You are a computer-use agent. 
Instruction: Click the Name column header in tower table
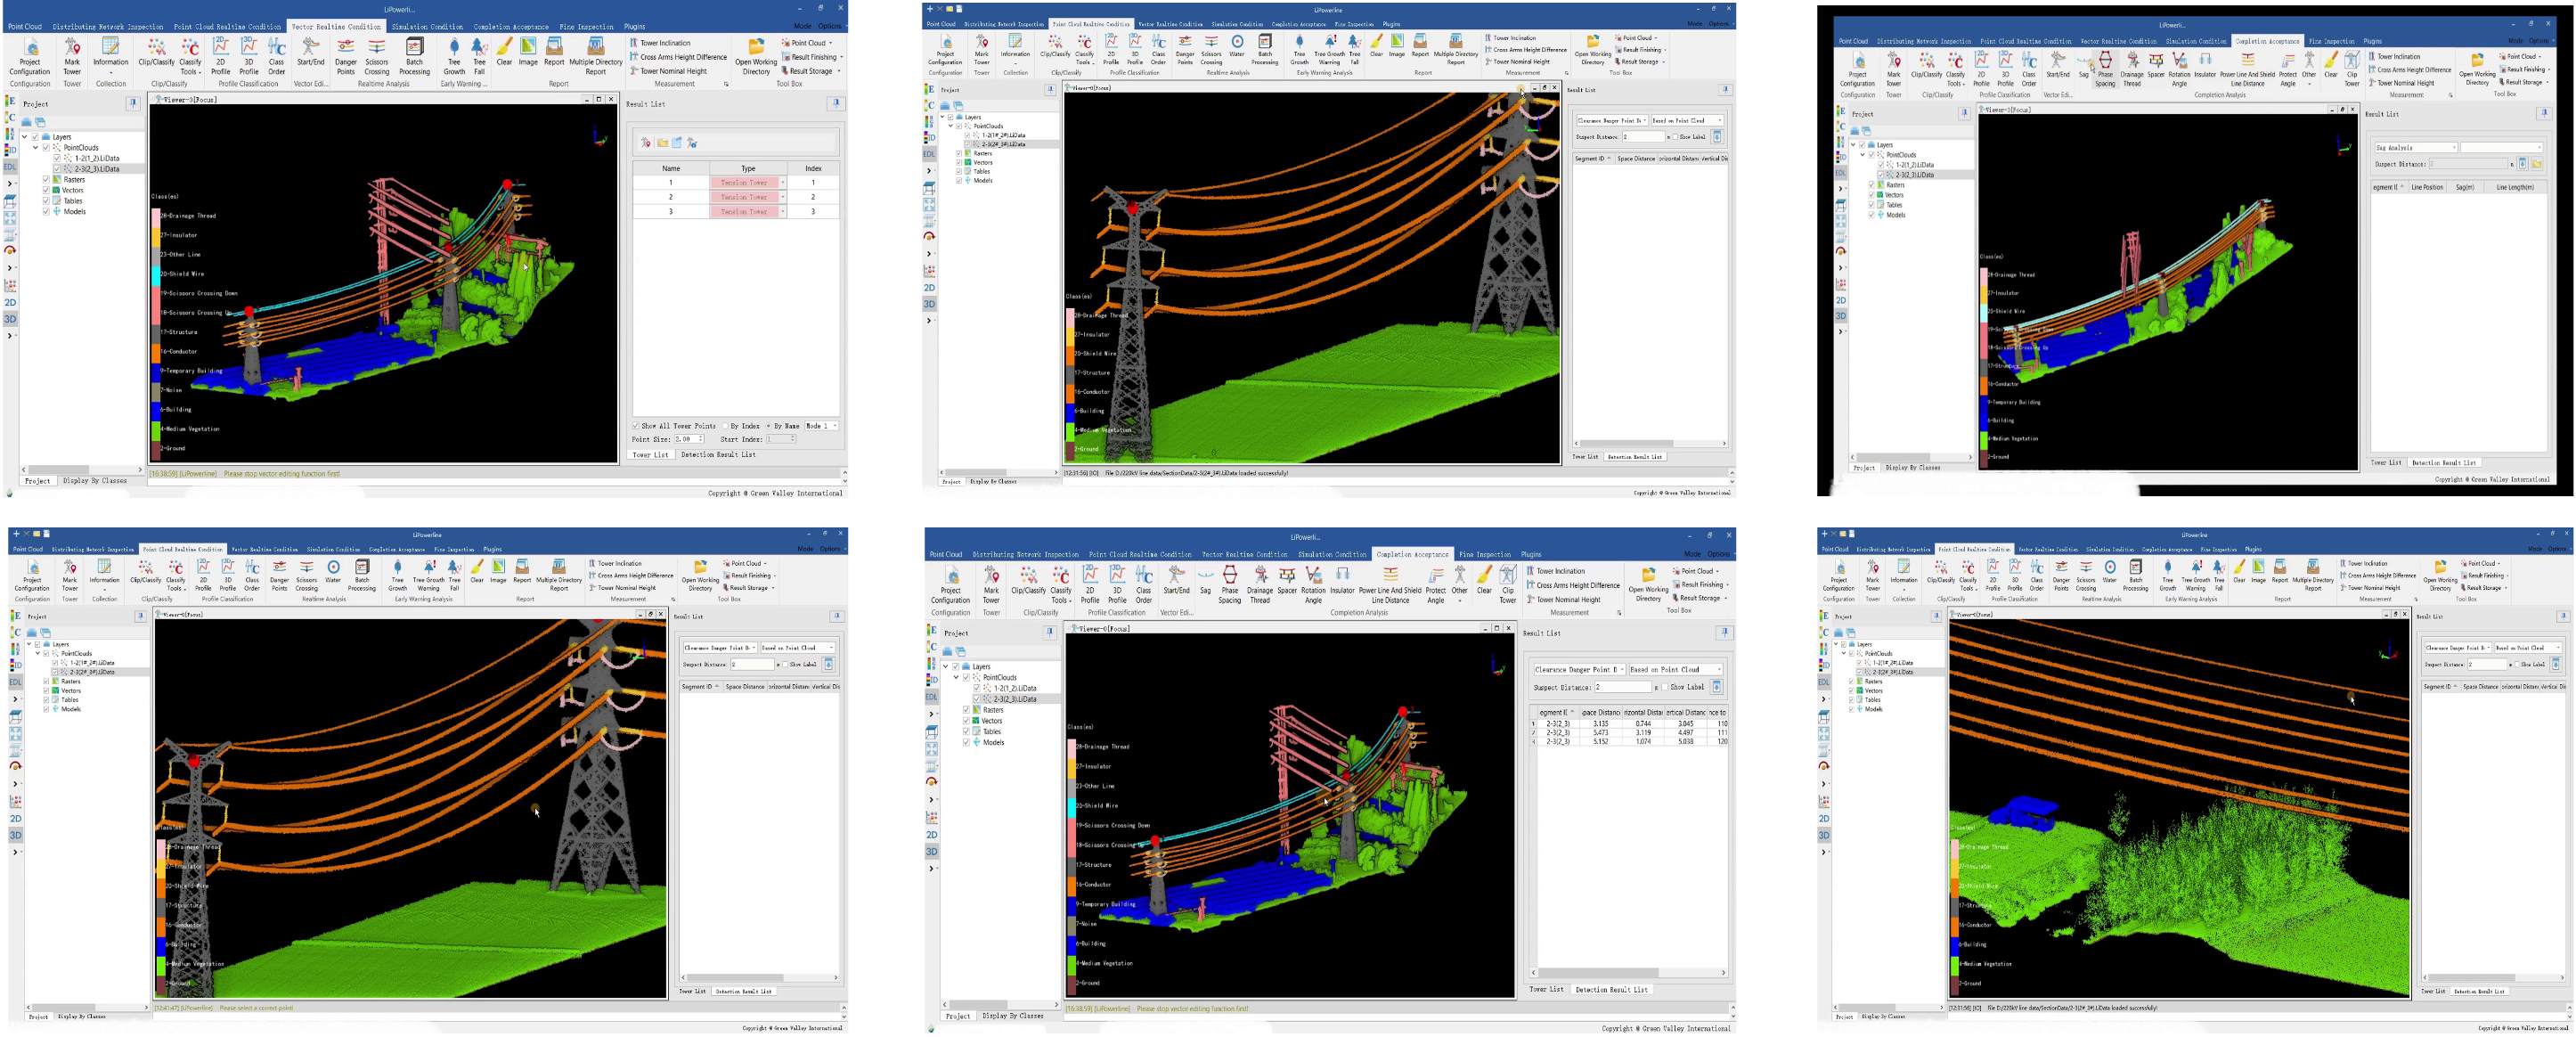click(671, 168)
